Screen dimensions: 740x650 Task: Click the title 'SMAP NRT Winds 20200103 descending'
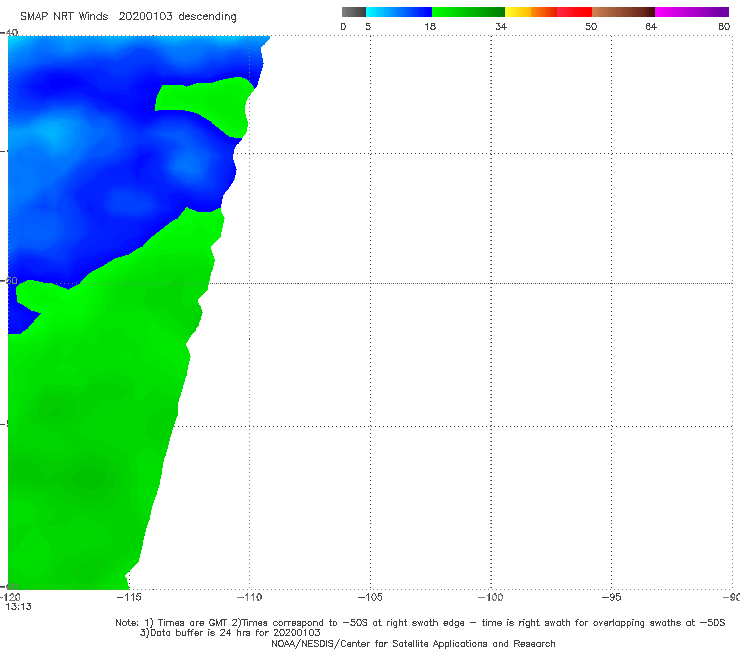(x=128, y=17)
